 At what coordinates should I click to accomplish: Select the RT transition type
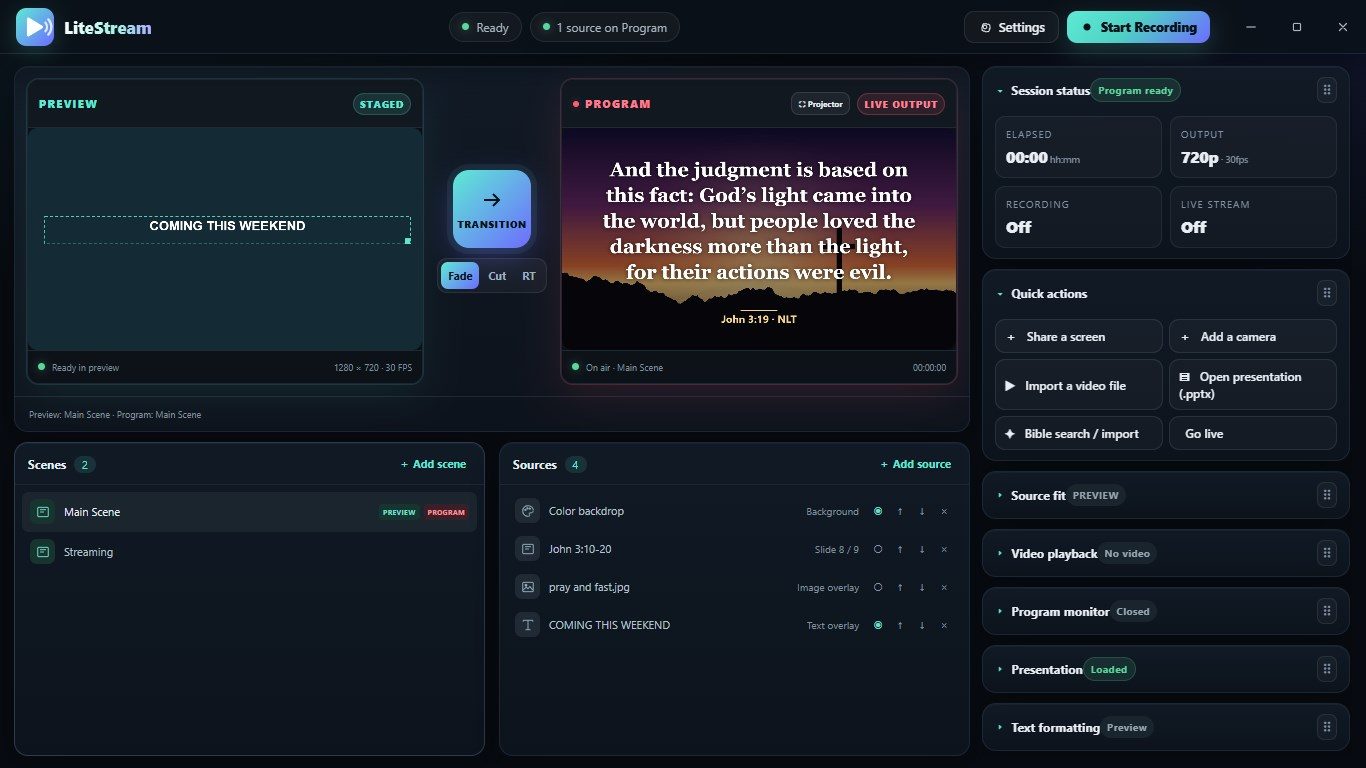(x=529, y=276)
